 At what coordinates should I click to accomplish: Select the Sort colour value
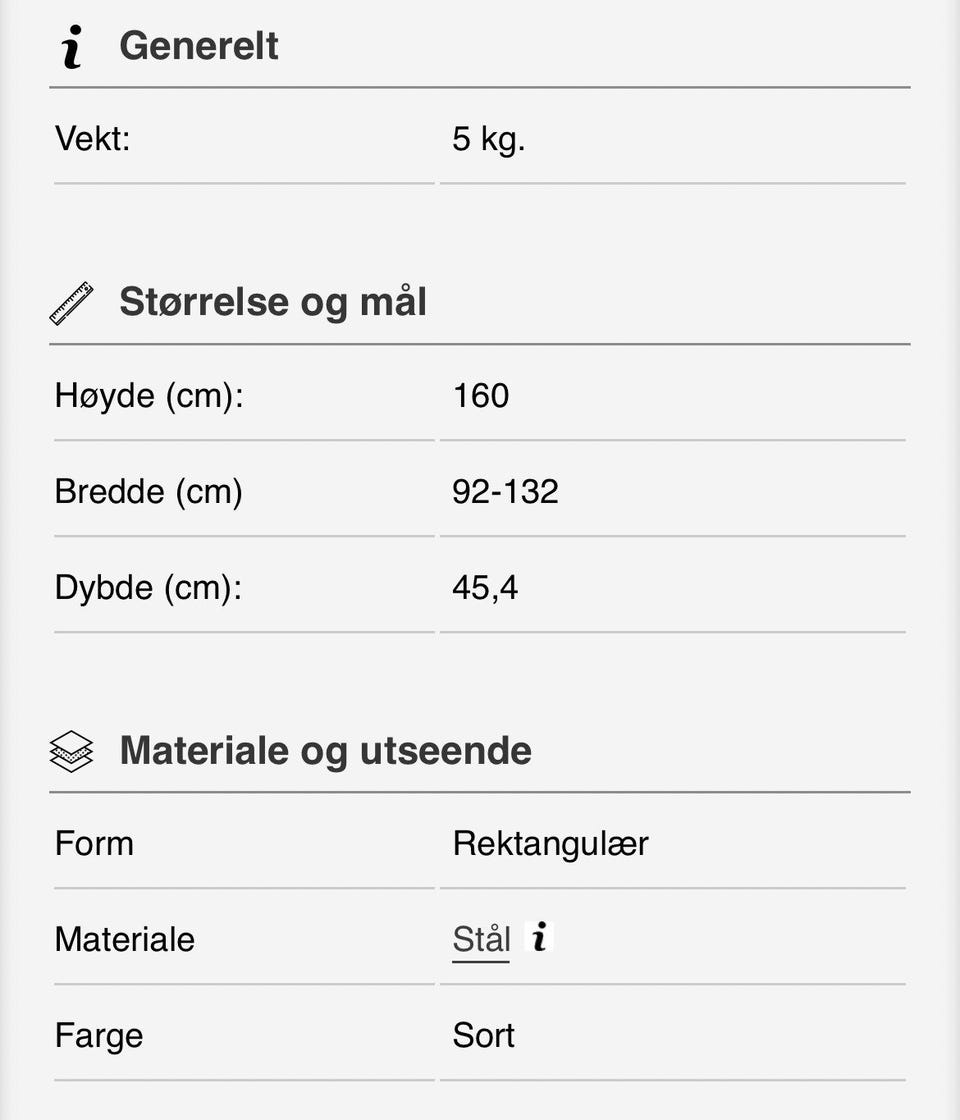483,1036
